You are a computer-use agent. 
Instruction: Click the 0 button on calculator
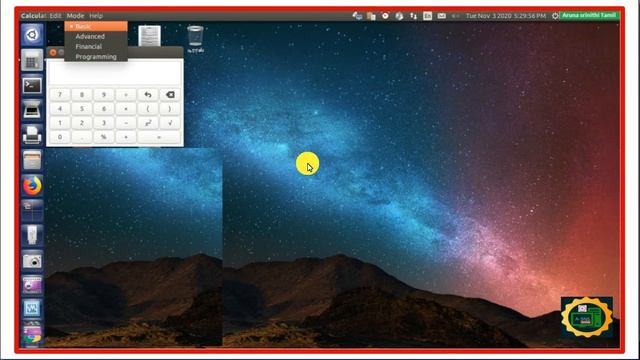(x=60, y=137)
